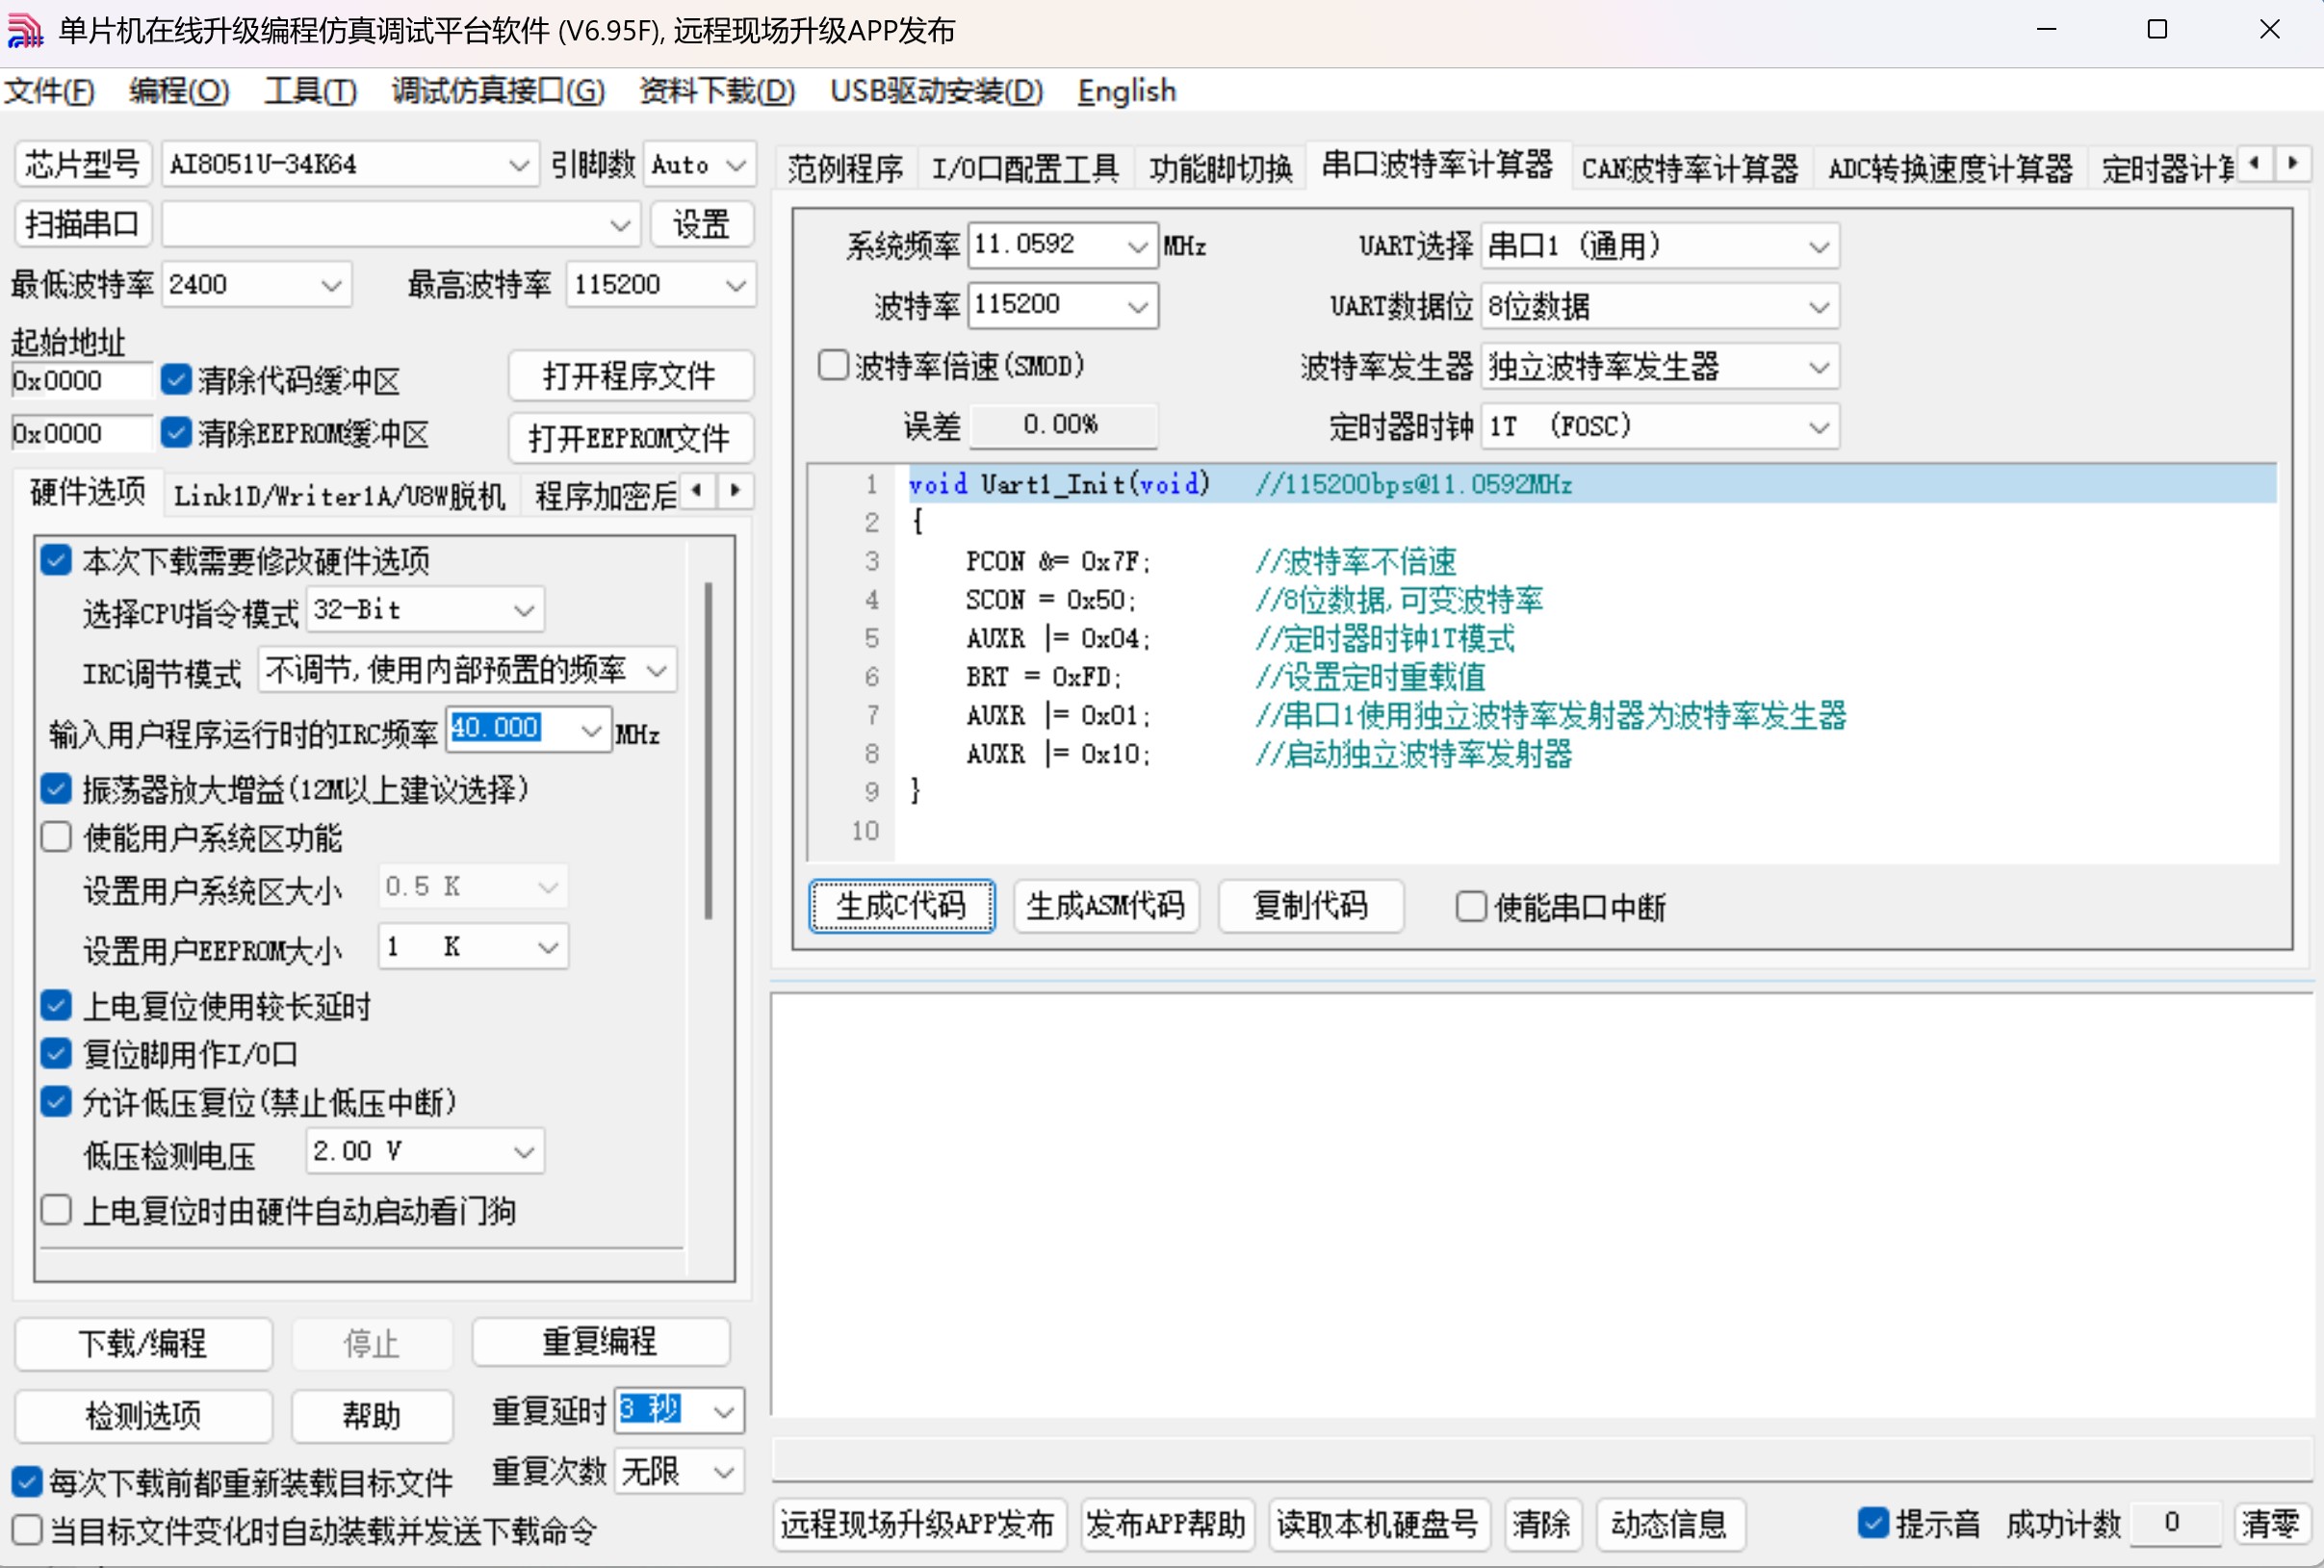
Task: Open USB驱动安装(D) menu
Action: click(x=936, y=91)
